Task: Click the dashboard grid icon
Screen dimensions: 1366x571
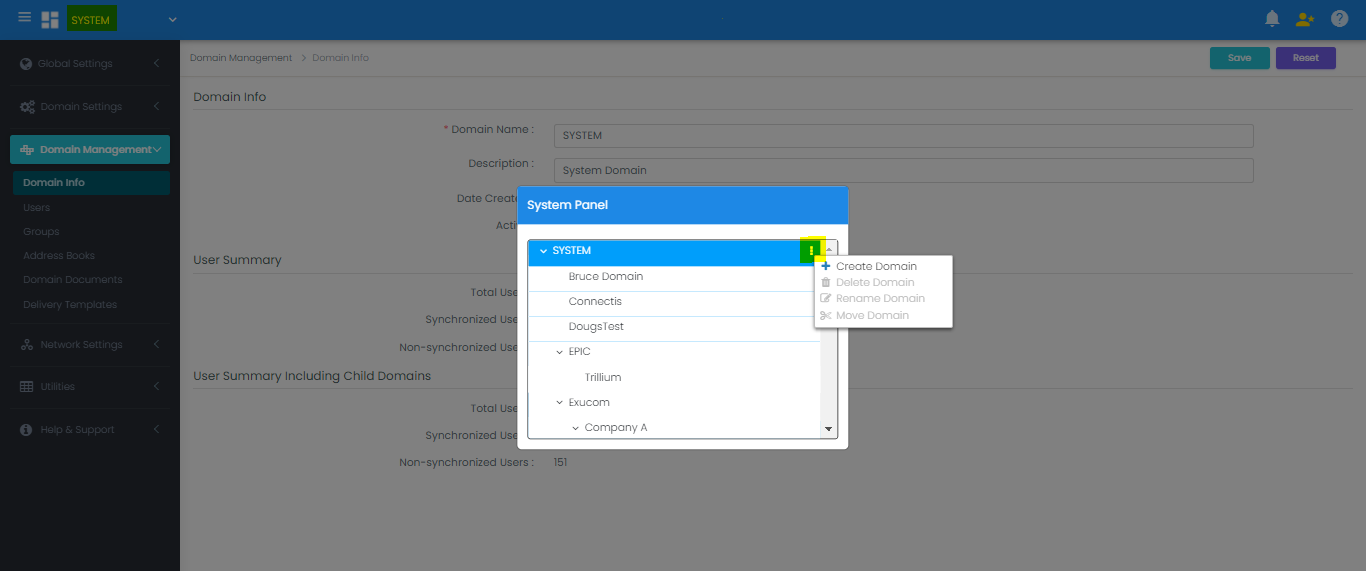Action: tap(50, 20)
